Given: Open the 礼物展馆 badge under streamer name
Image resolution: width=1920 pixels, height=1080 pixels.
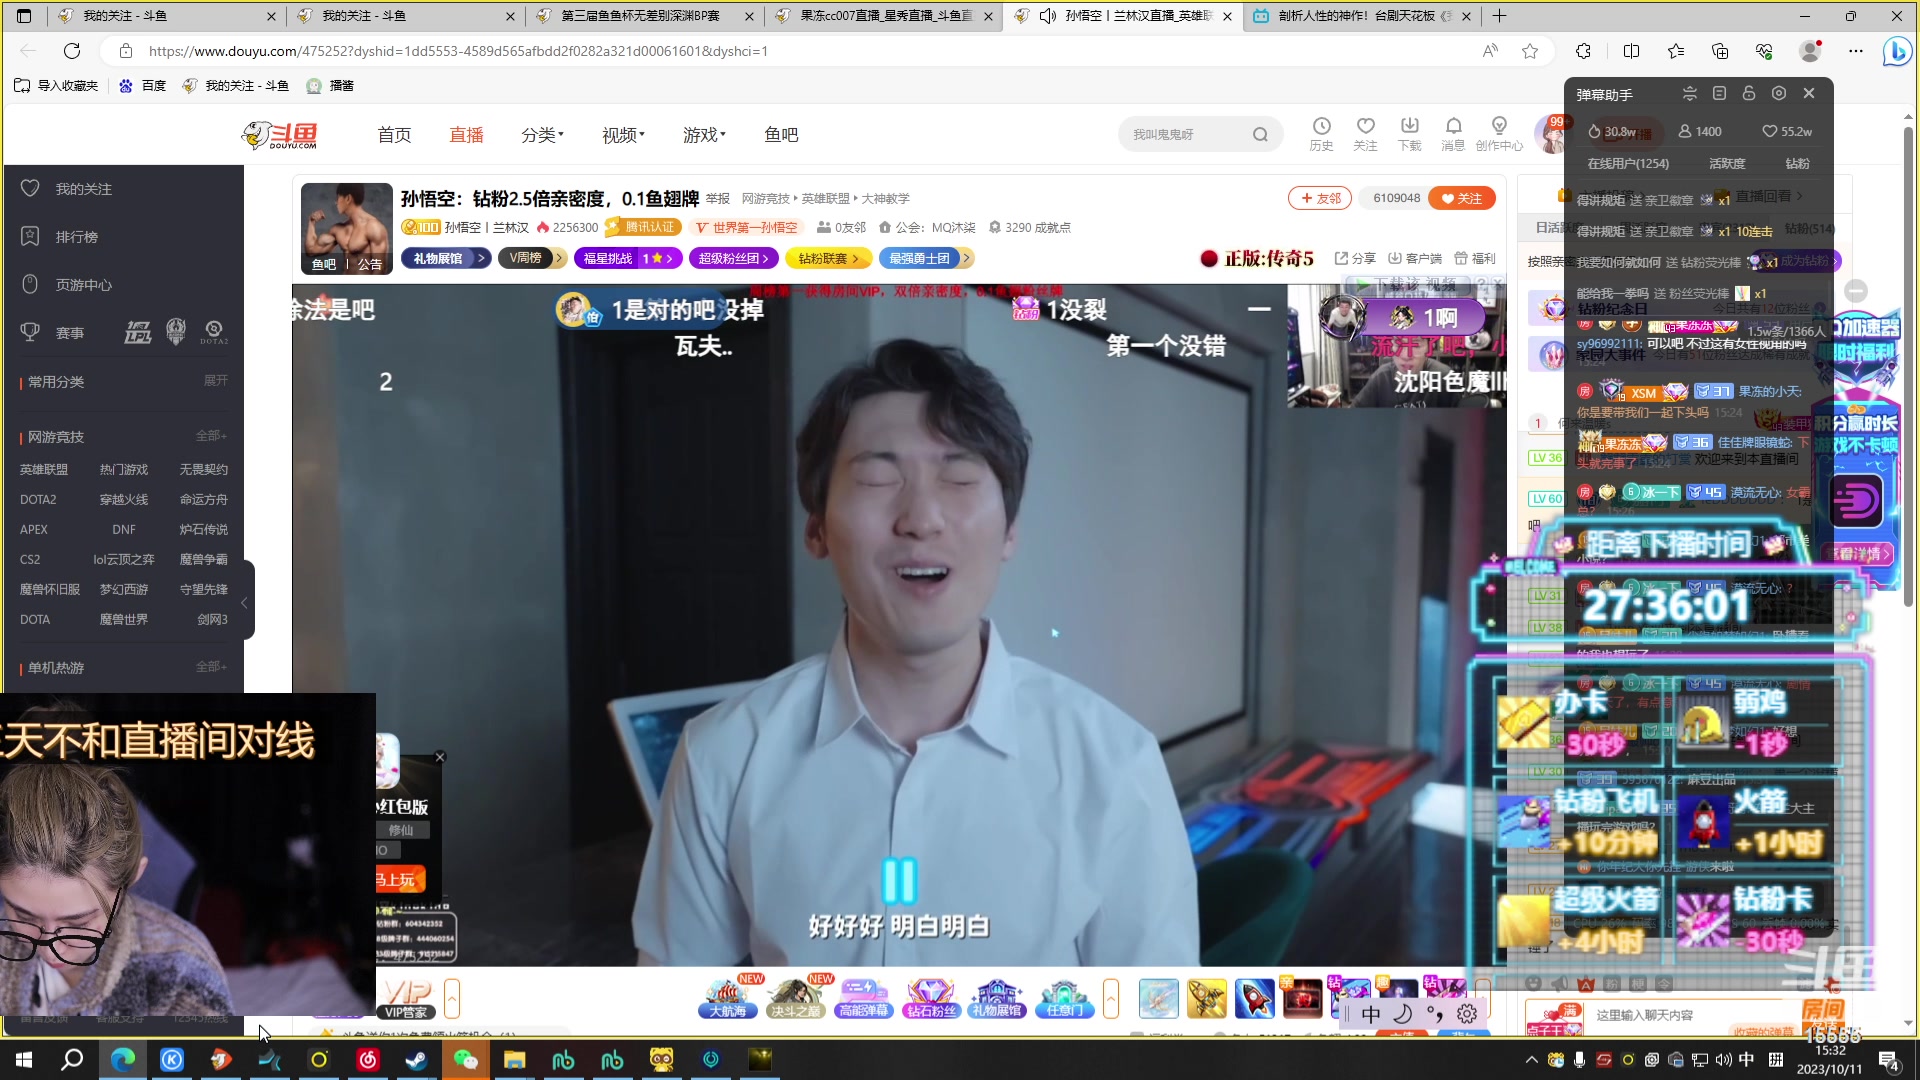Looking at the screenshot, I should click(x=445, y=258).
